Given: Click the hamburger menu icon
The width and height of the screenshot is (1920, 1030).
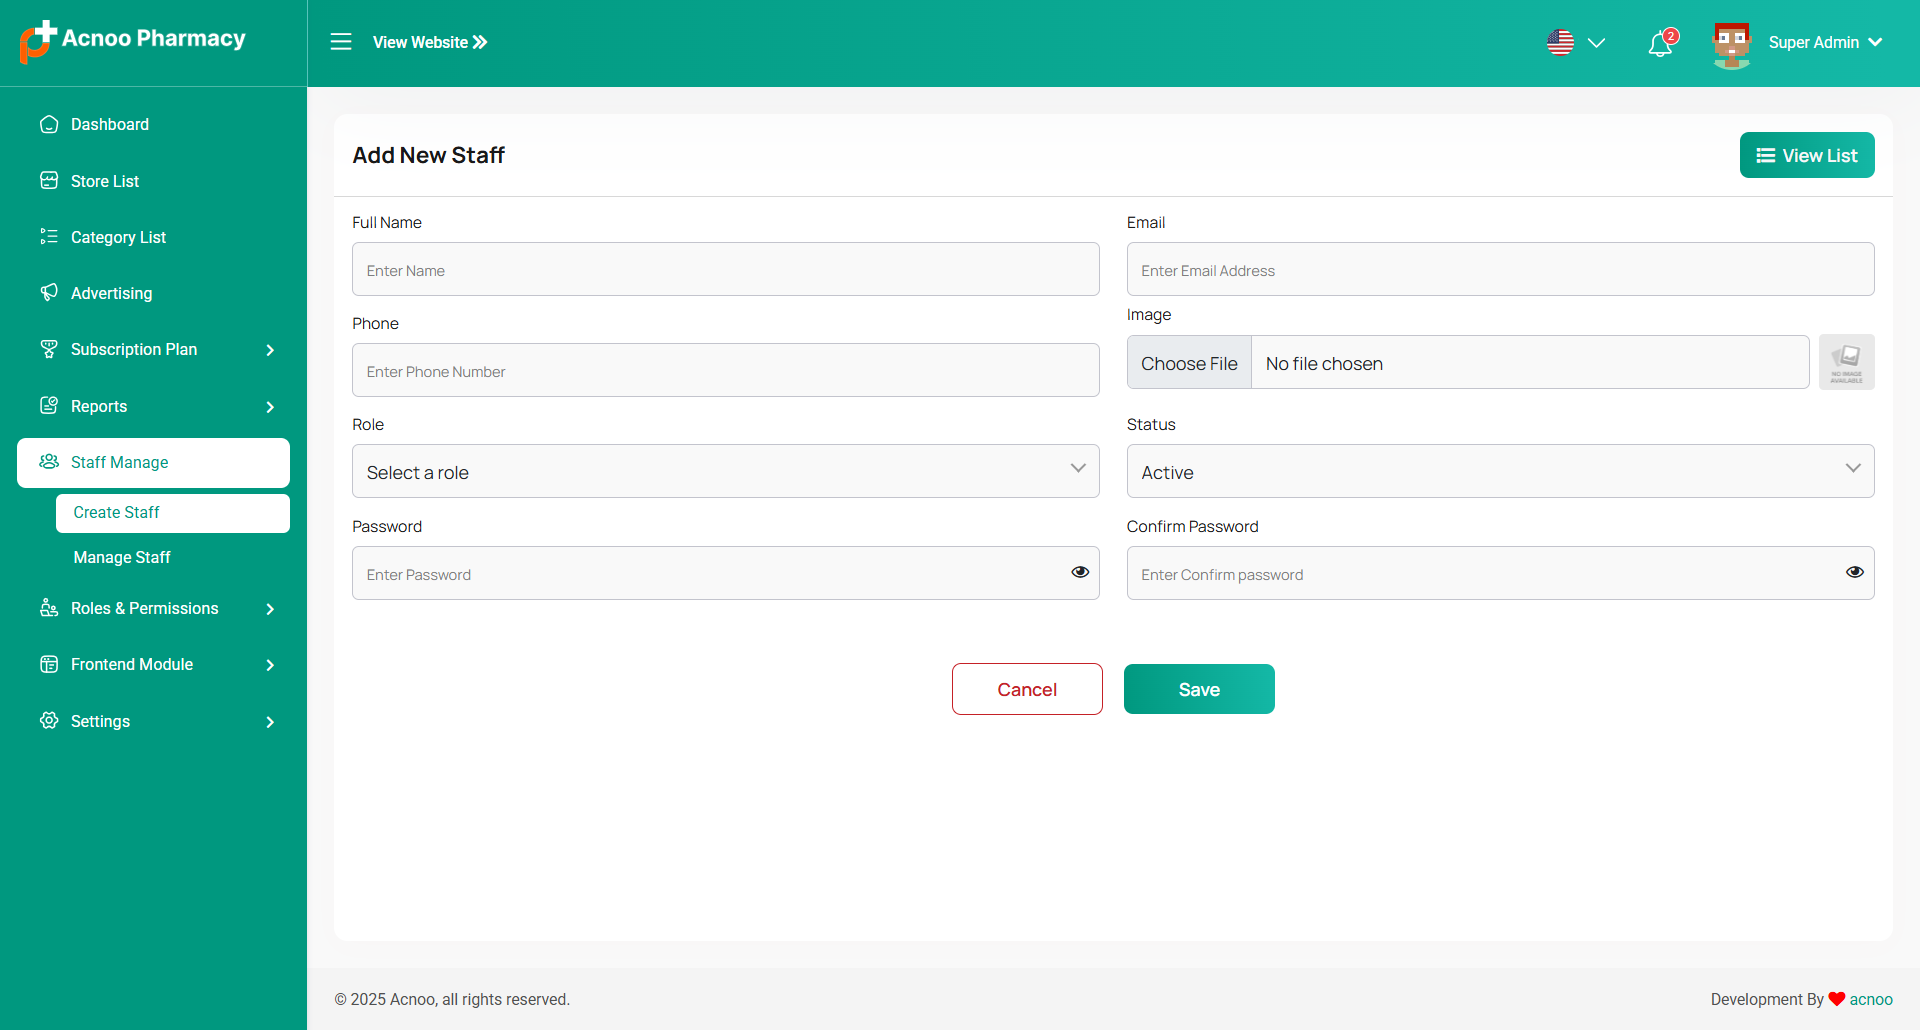Looking at the screenshot, I should click(x=341, y=42).
